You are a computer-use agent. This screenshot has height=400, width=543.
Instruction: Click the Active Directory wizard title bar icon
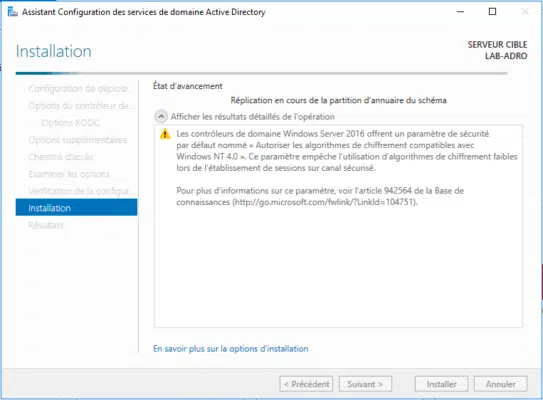[x=12, y=12]
